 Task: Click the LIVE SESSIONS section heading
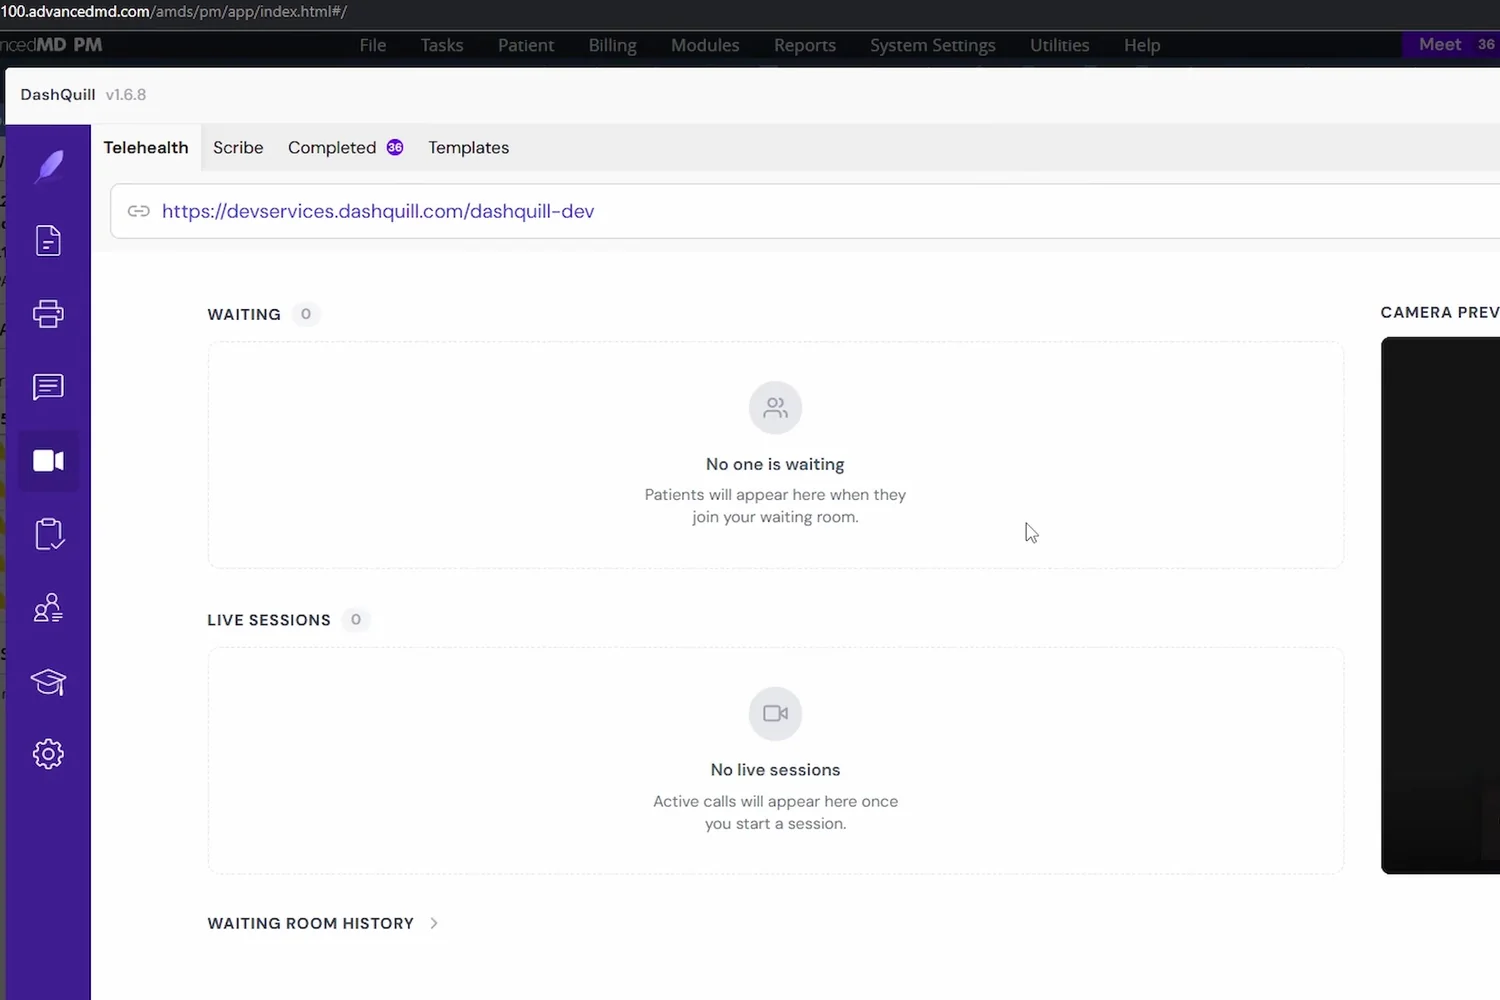coord(269,620)
